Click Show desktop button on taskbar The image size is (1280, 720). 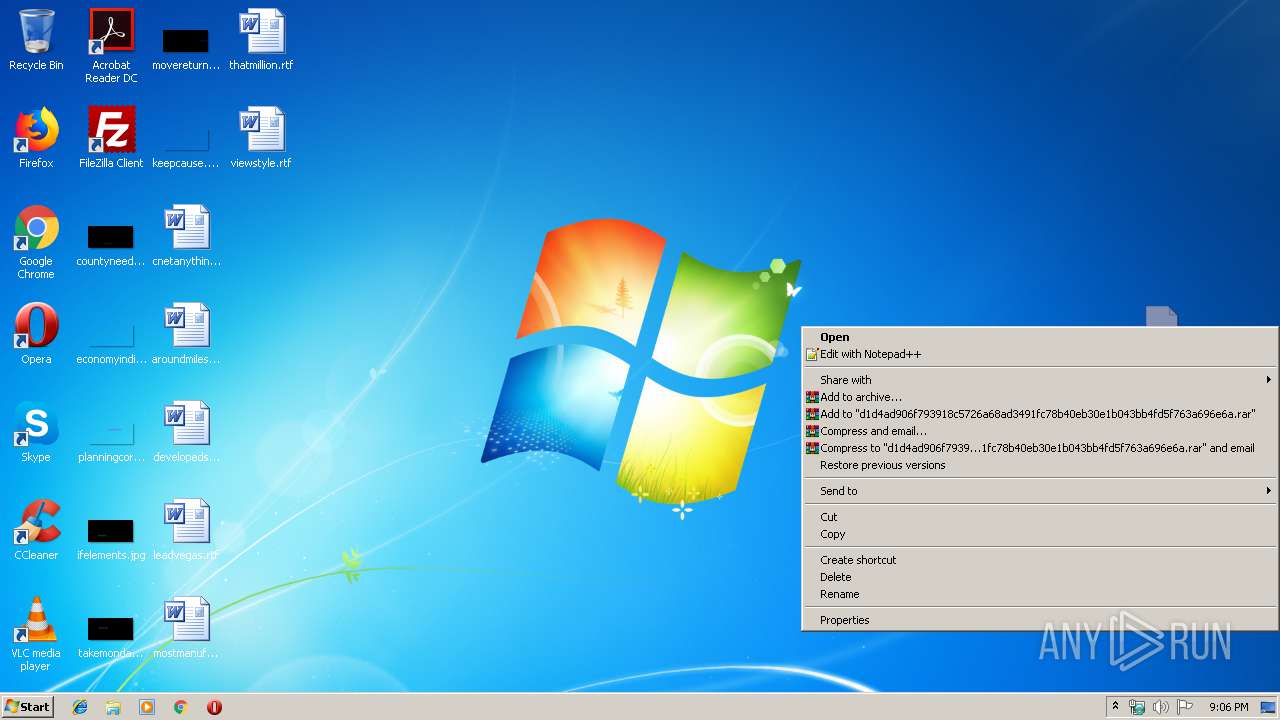[1268, 707]
